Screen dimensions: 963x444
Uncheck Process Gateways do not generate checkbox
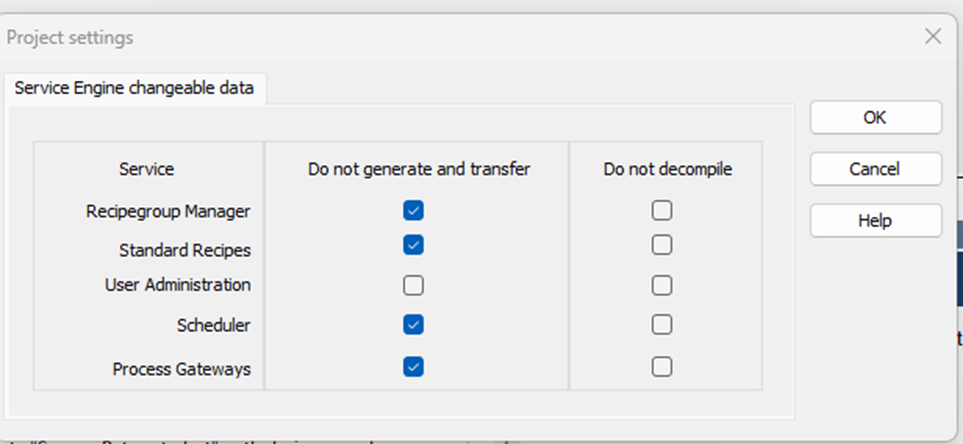pos(414,367)
